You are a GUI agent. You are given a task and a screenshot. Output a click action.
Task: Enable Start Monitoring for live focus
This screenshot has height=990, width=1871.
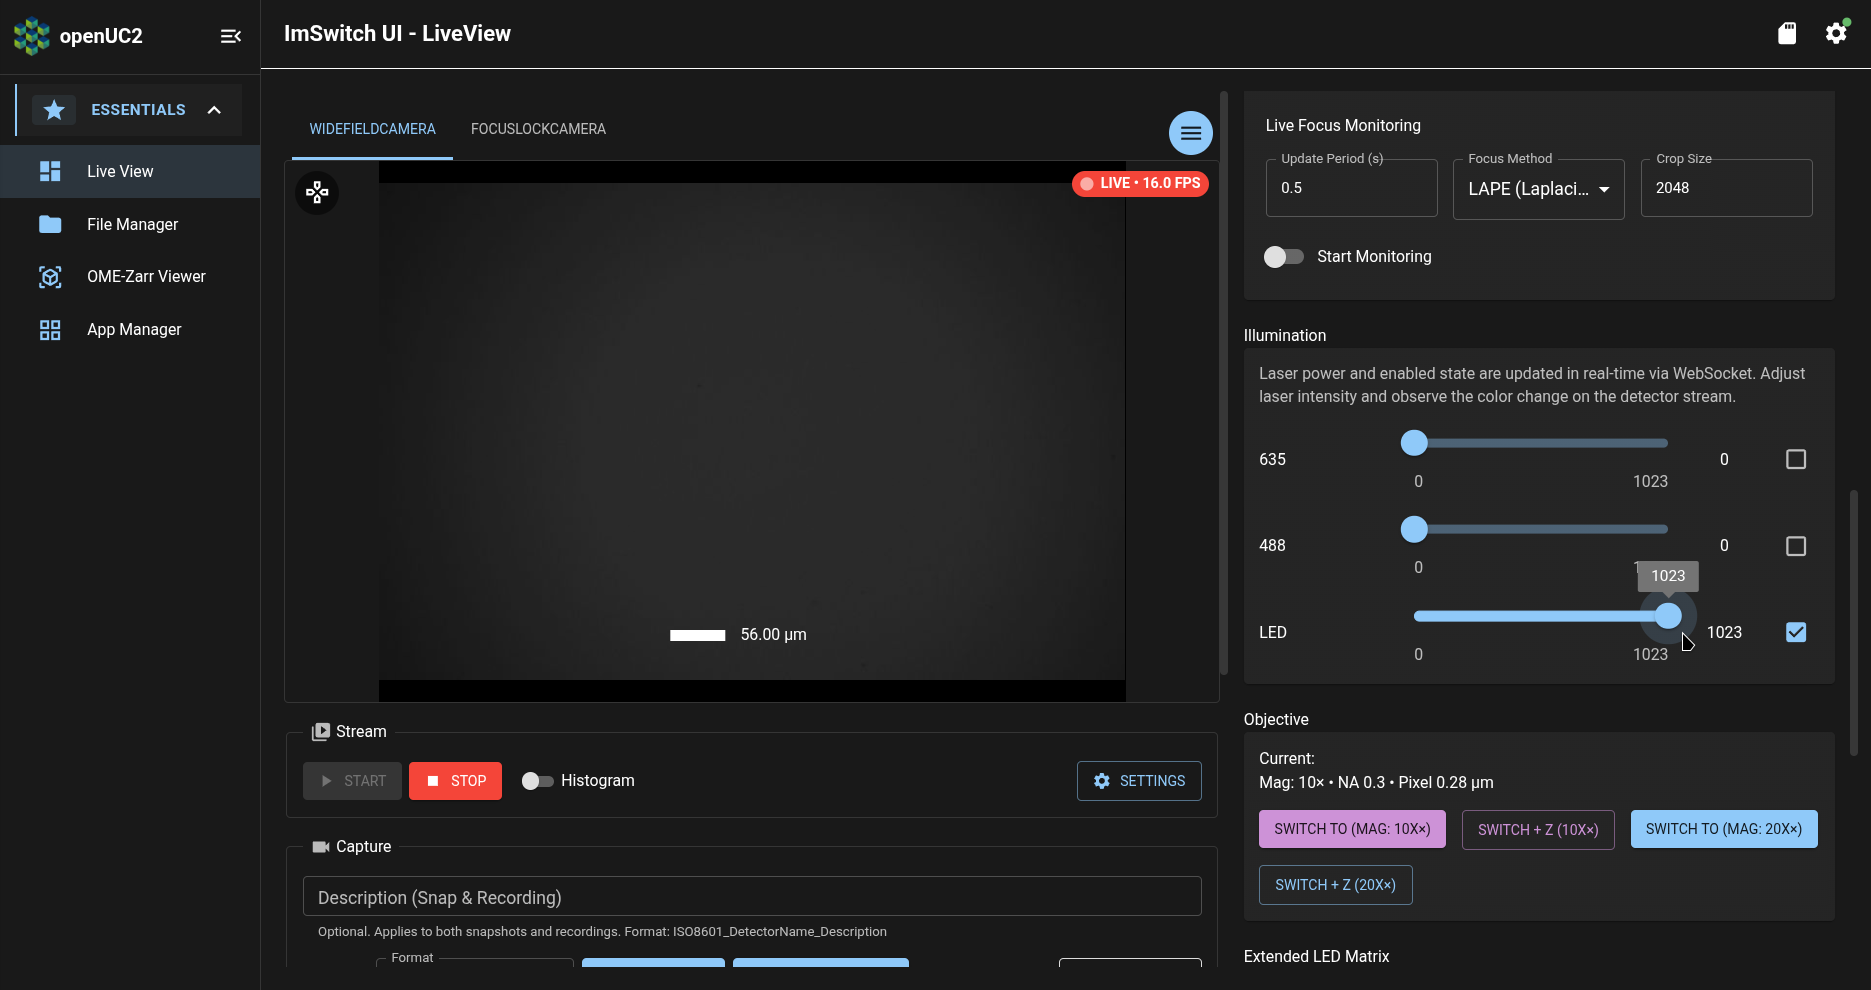click(x=1283, y=256)
